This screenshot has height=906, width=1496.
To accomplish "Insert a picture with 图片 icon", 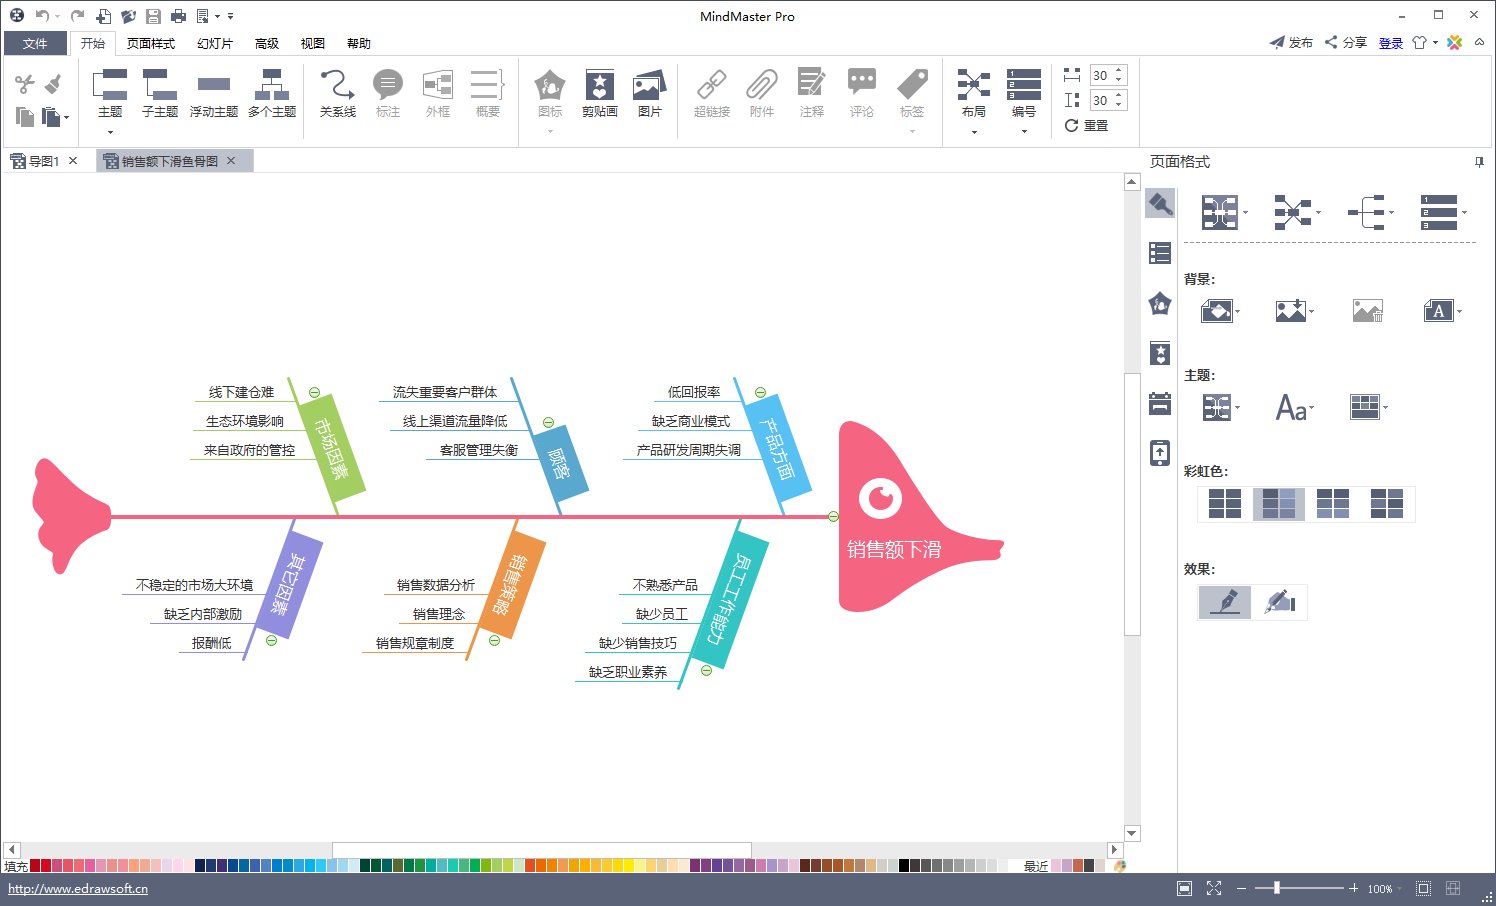I will click(x=649, y=94).
